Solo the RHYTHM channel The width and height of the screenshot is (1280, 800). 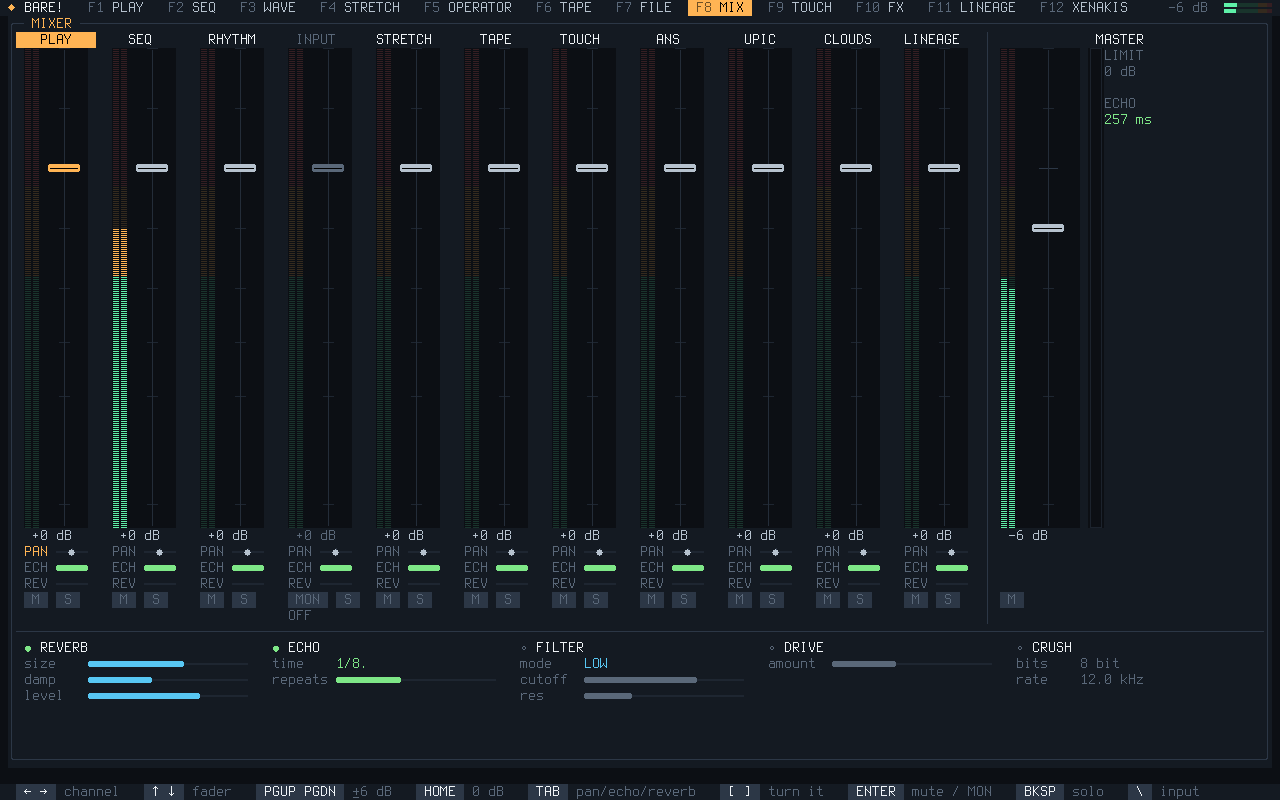click(244, 600)
